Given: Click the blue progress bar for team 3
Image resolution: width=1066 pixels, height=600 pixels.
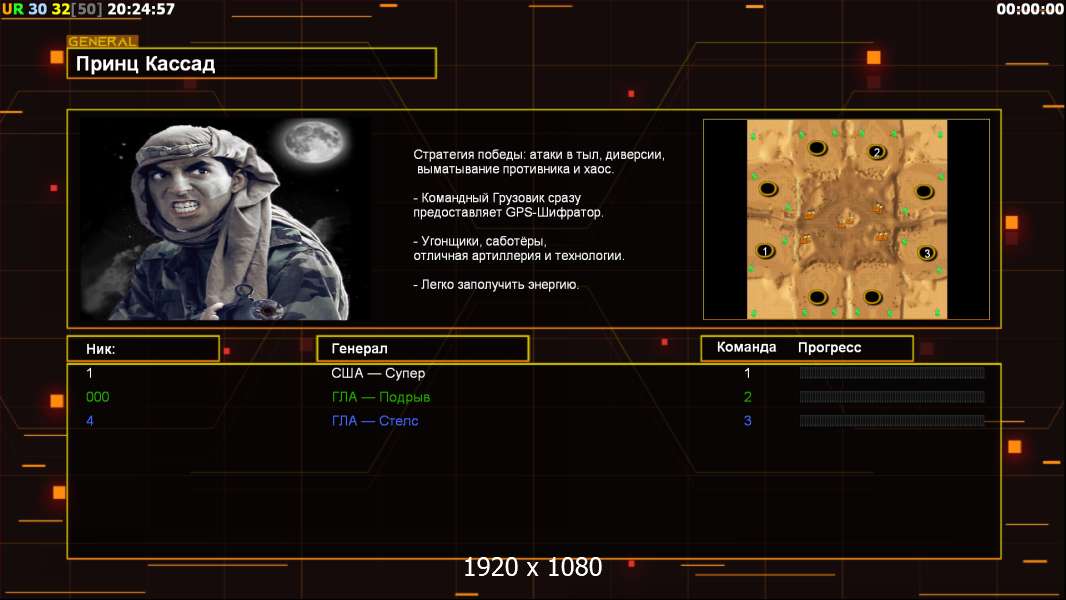Looking at the screenshot, I should [x=891, y=421].
